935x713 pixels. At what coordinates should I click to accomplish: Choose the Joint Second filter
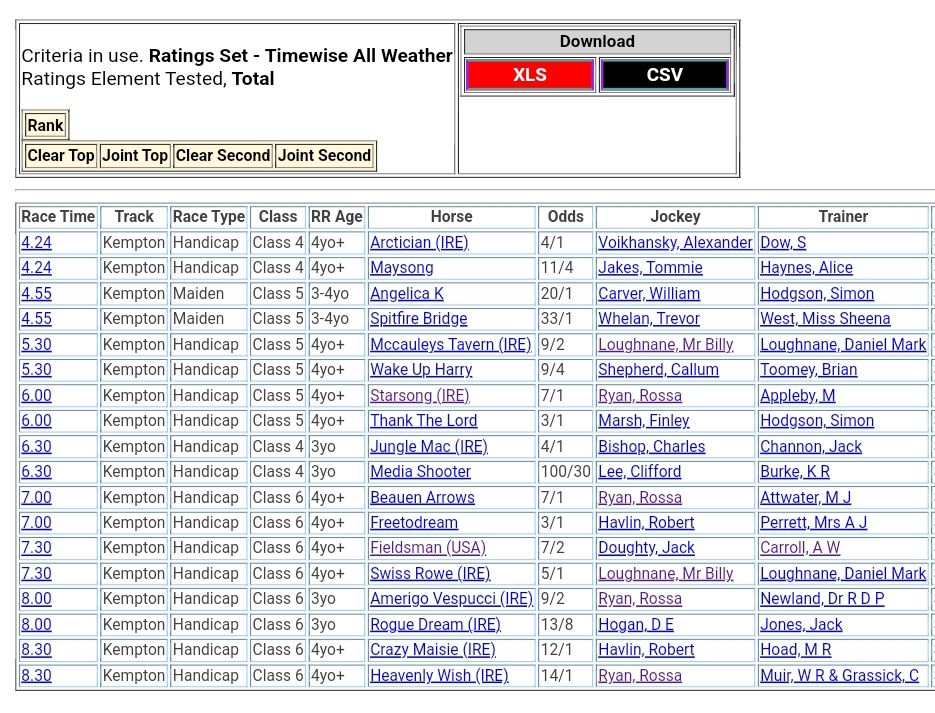(324, 156)
